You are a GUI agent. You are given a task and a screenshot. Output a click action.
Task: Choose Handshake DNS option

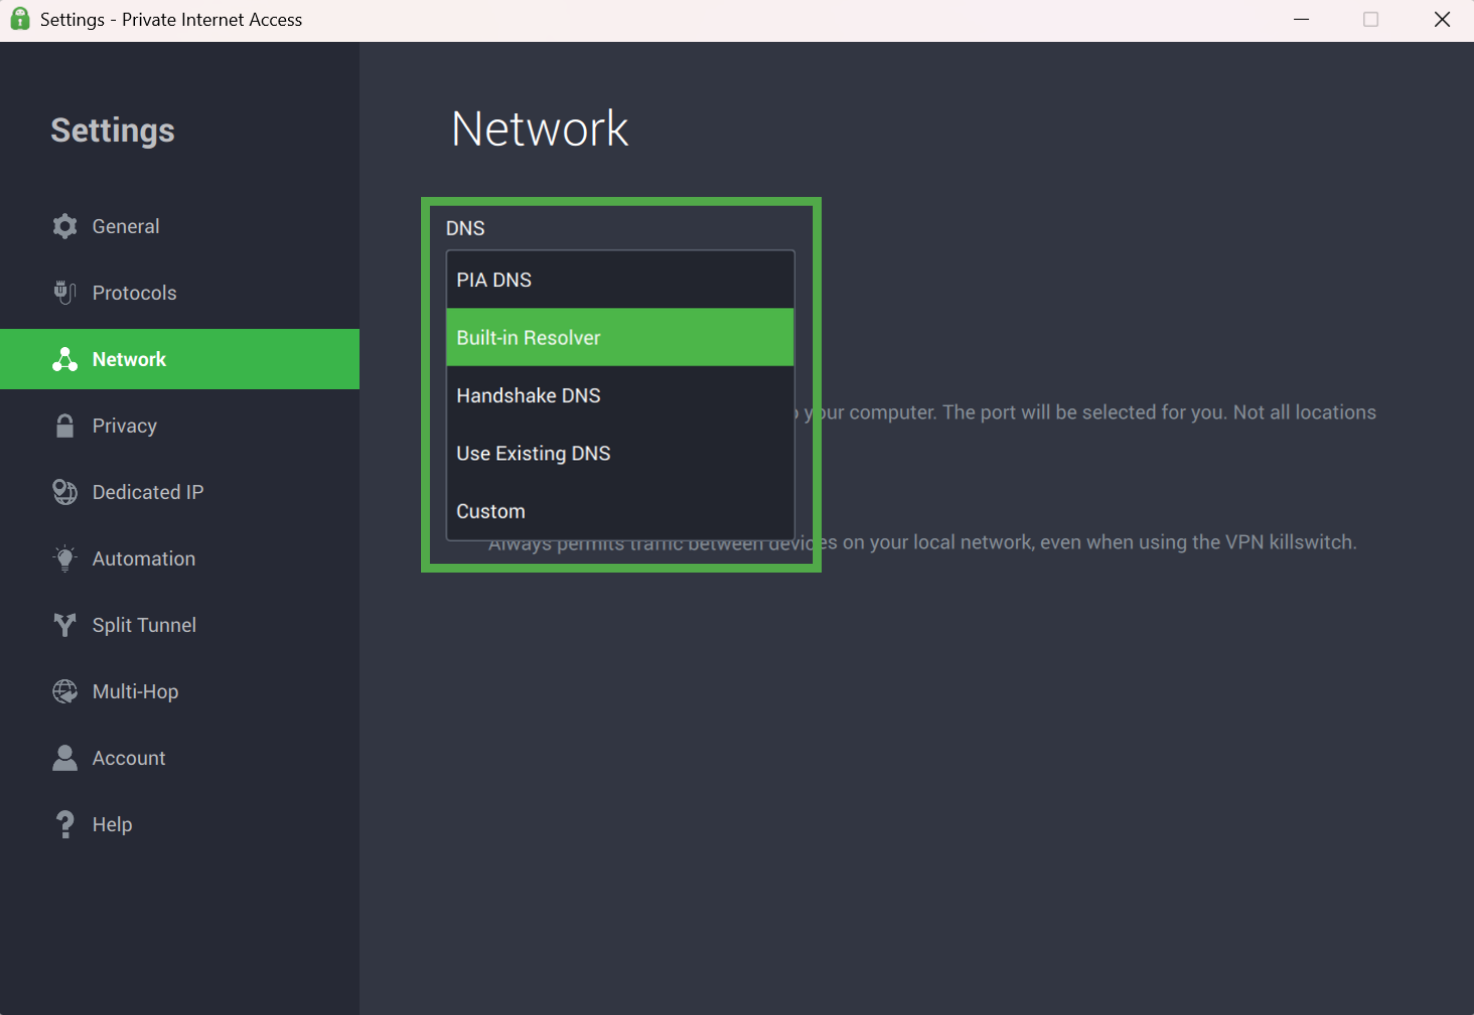[x=620, y=395]
